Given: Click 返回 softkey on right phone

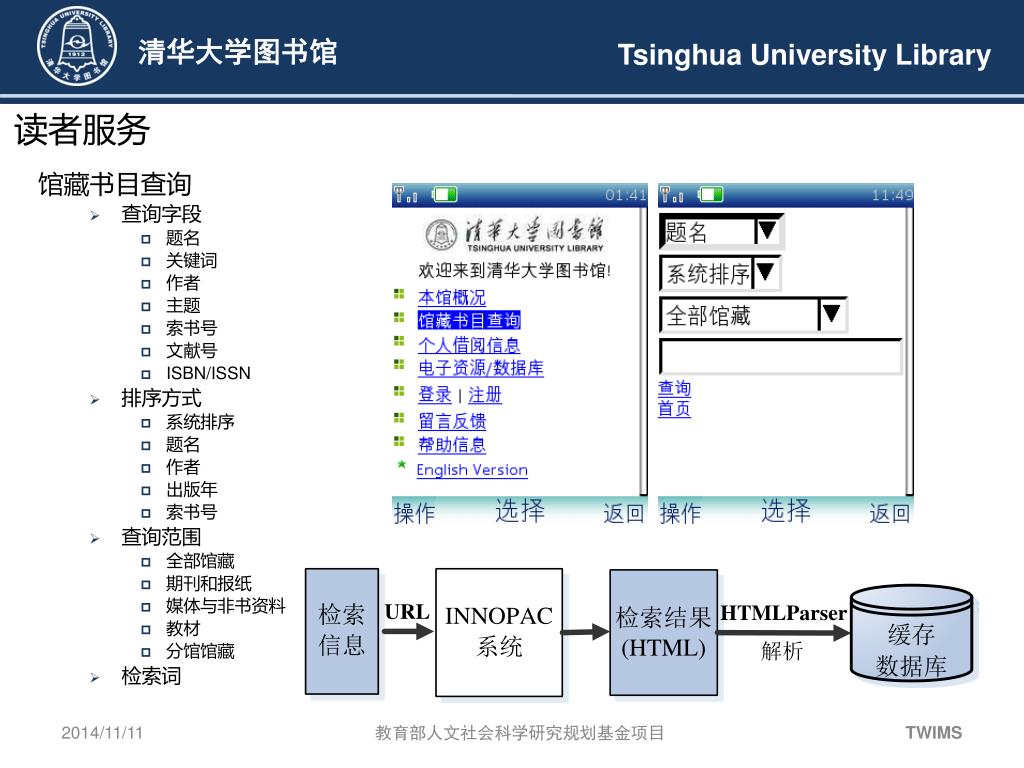Looking at the screenshot, I should tap(889, 513).
